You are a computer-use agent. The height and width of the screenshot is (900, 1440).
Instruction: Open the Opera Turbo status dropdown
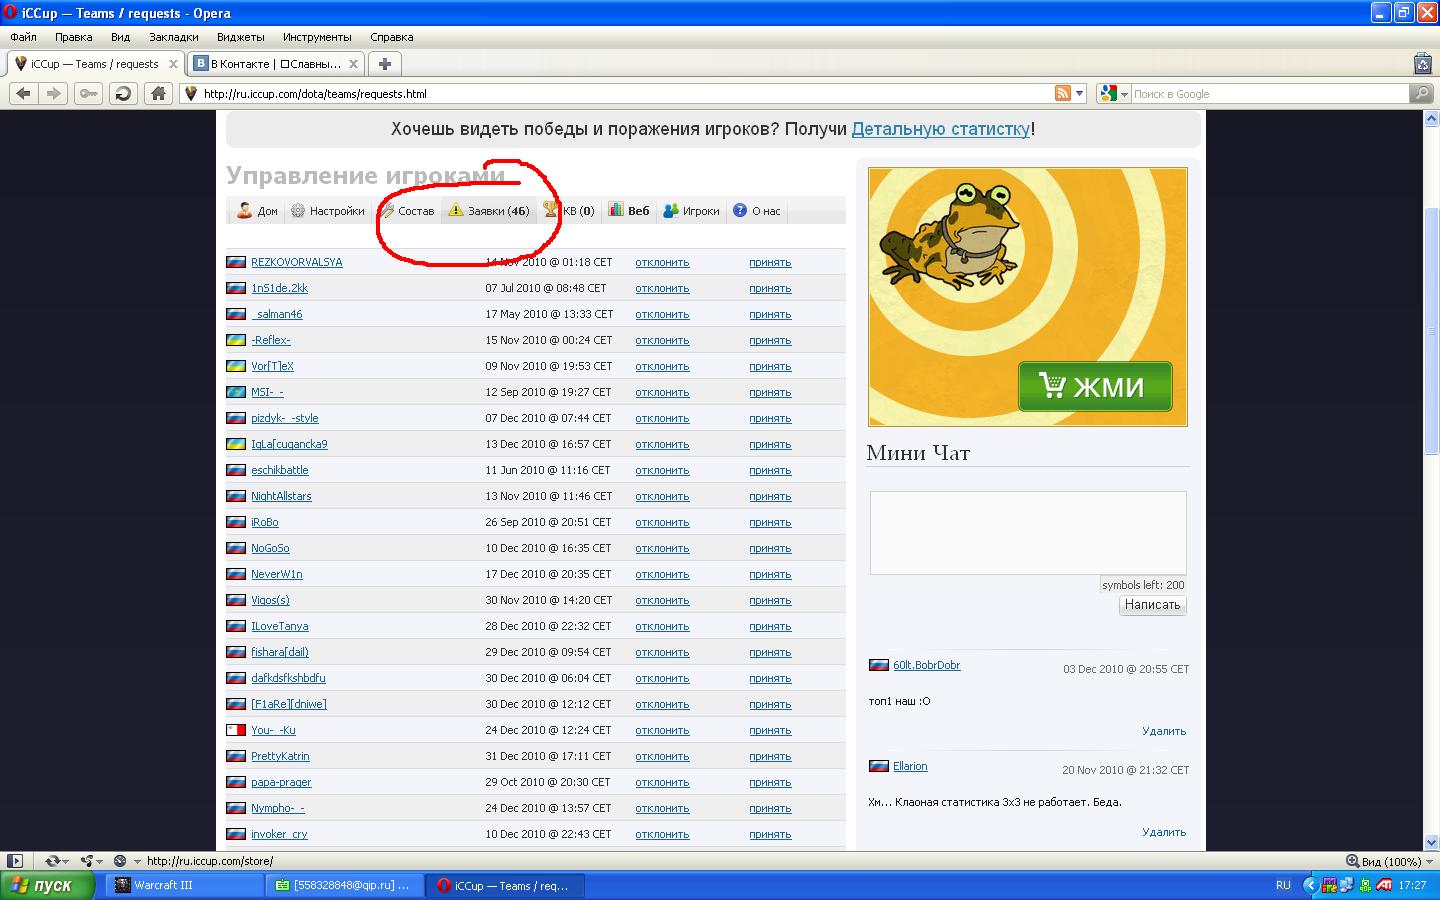click(125, 861)
